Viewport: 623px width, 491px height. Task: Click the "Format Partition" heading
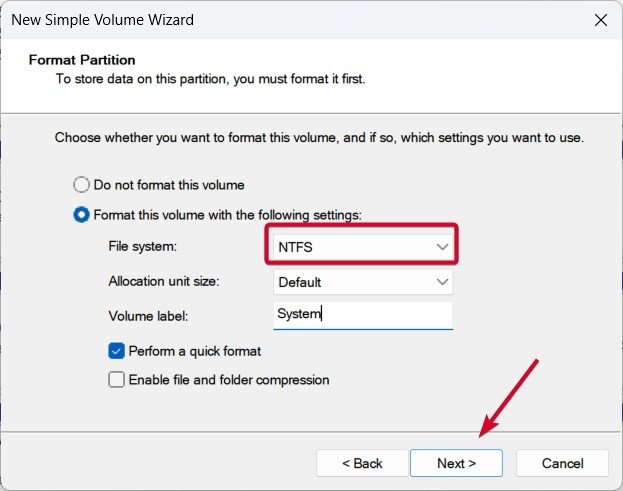[x=82, y=60]
